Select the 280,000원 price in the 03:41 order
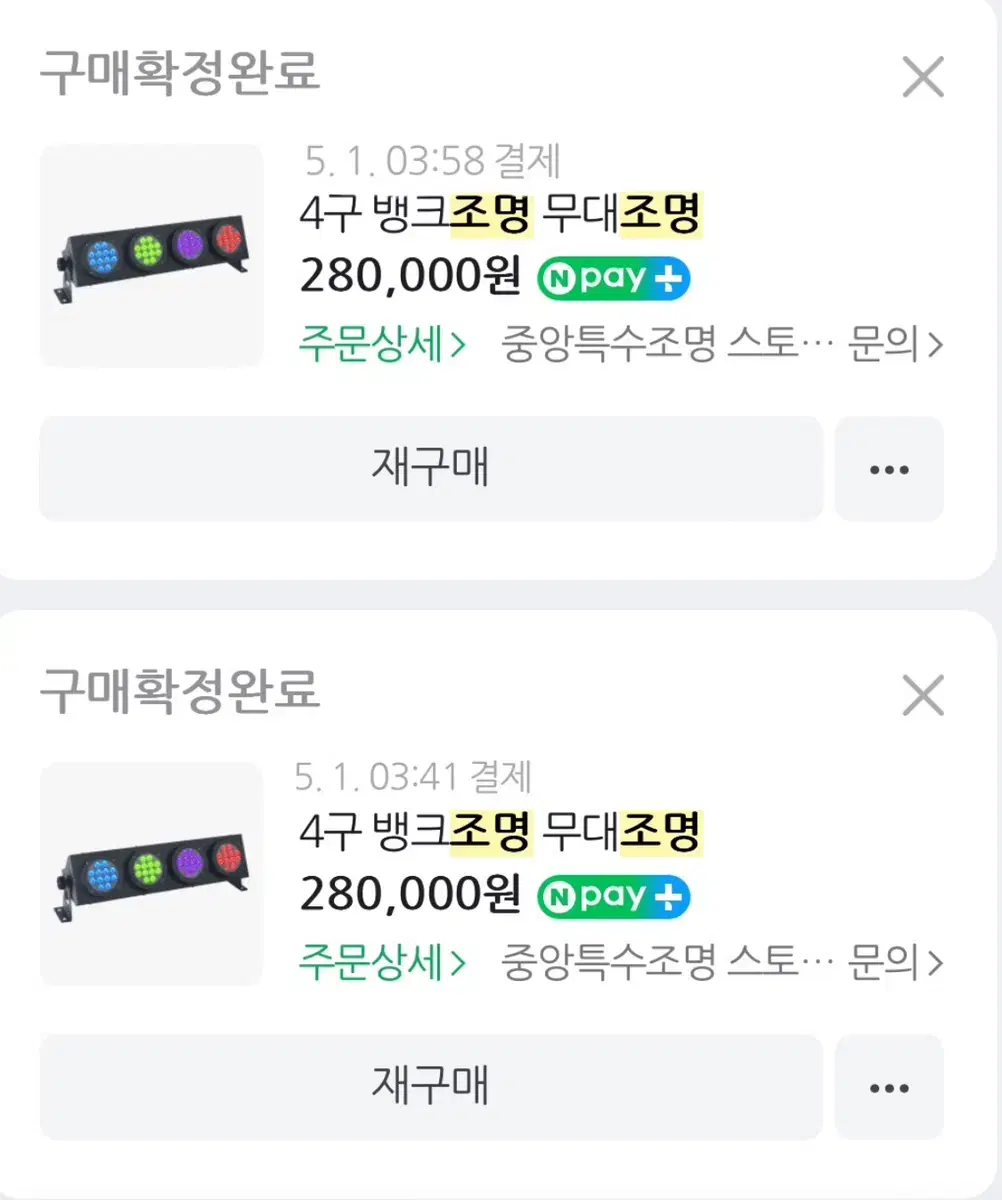Viewport: 1002px width, 1200px height. 410,897
